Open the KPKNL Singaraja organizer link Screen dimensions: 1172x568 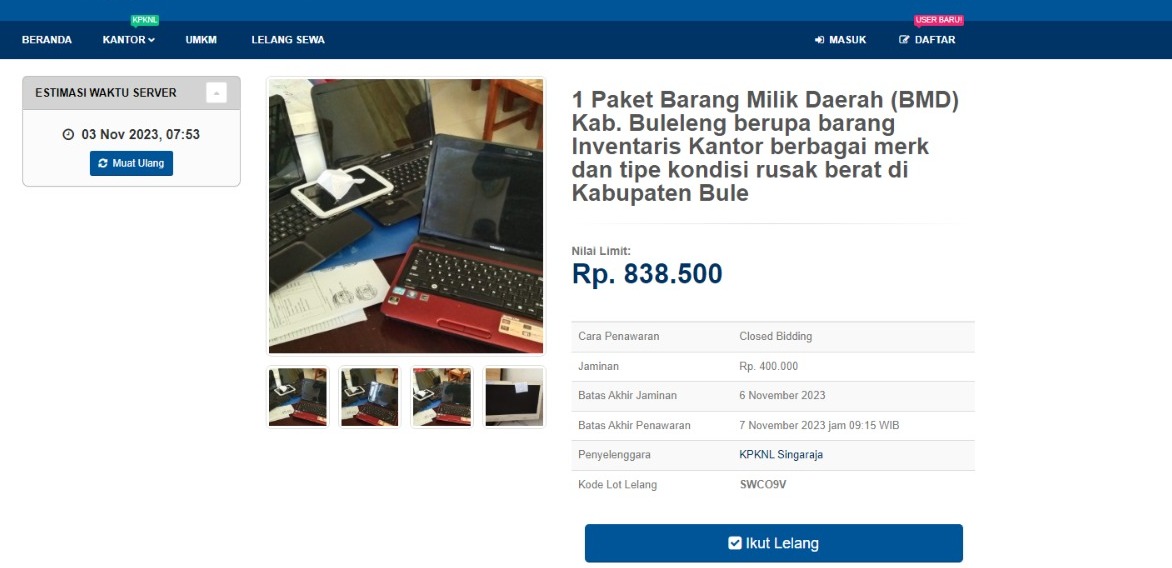click(781, 454)
